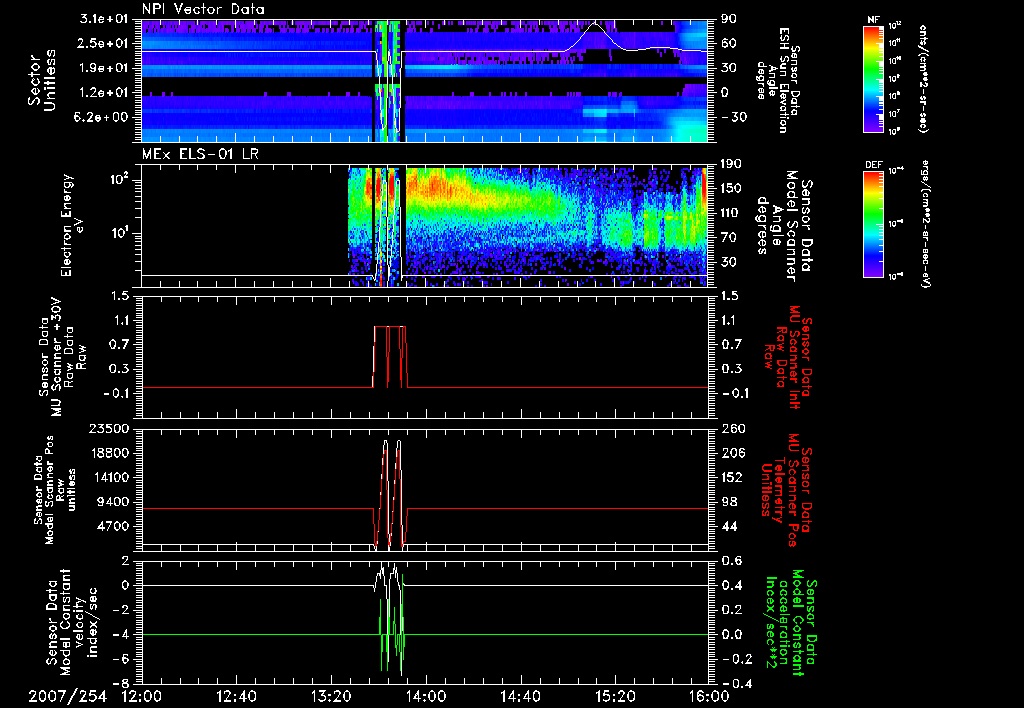Click the 150 scanner angle tick
1024x708 pixels.
[x=731, y=188]
